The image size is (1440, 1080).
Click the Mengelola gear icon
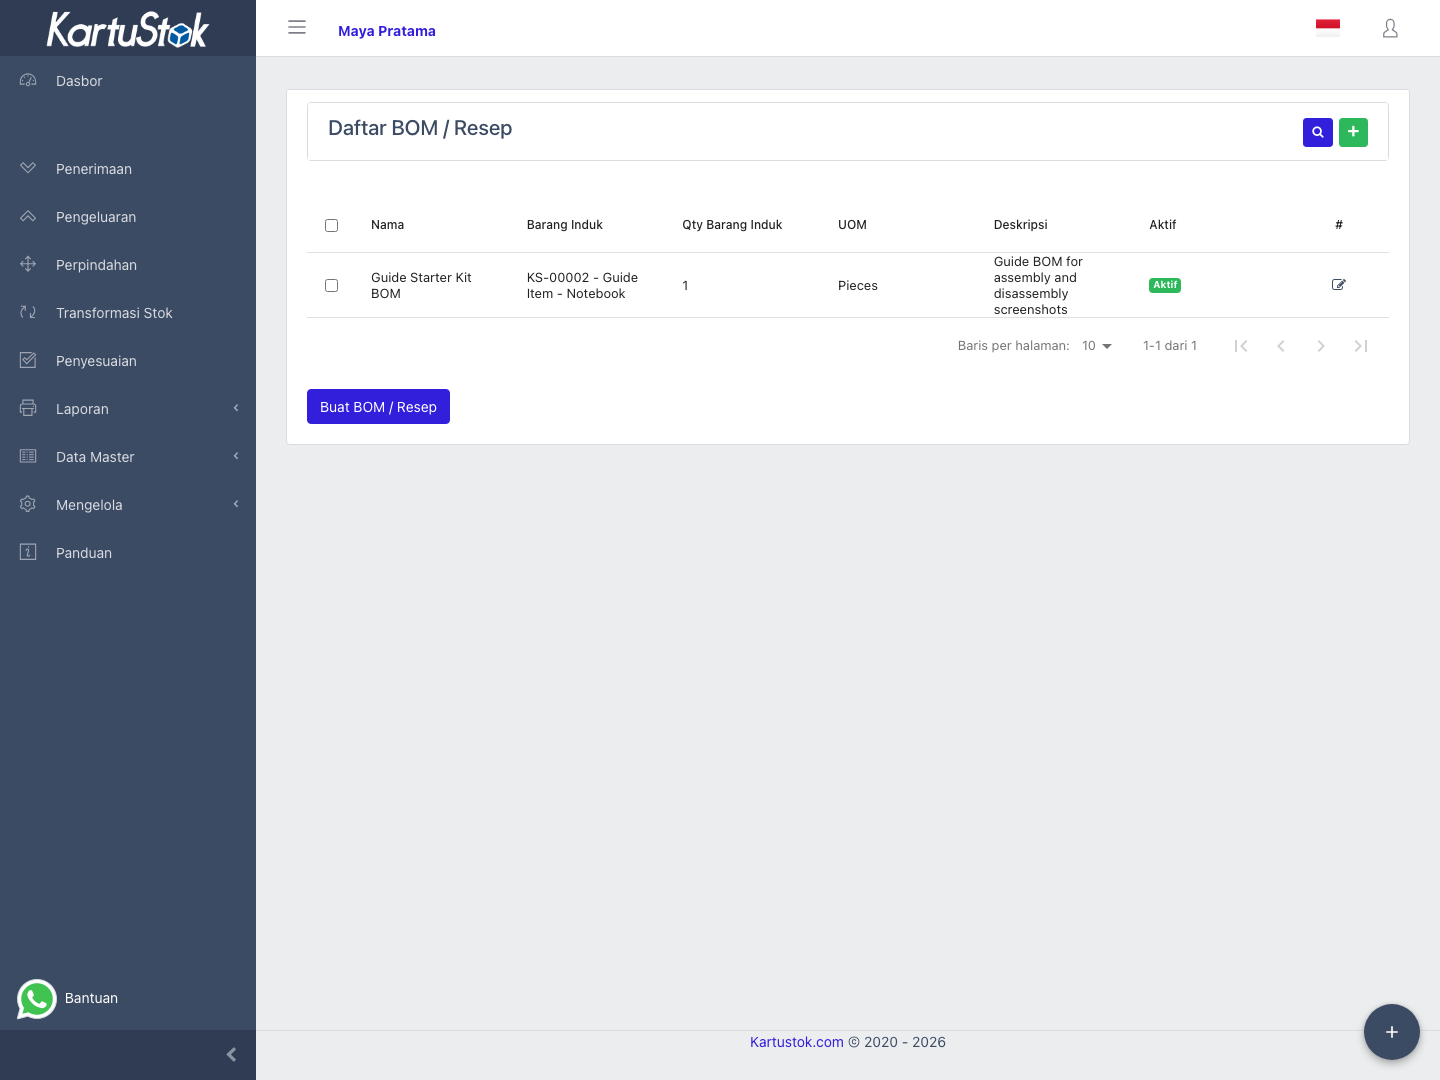click(x=28, y=504)
